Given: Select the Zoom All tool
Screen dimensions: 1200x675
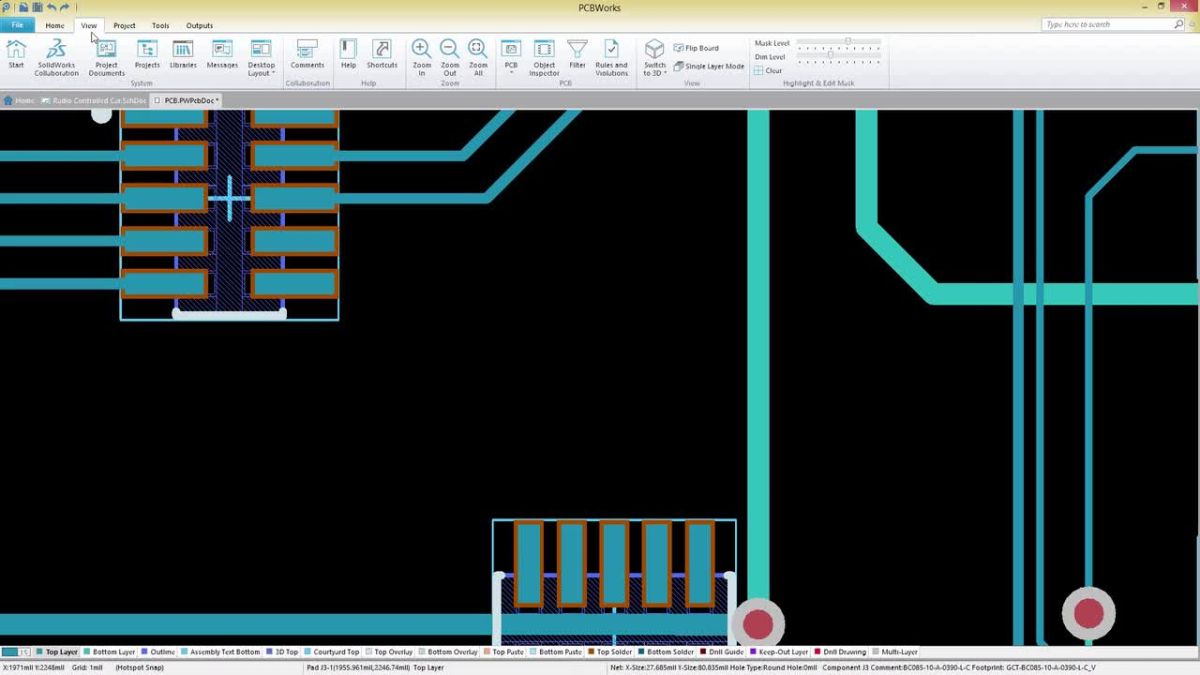Looking at the screenshot, I should (x=477, y=57).
